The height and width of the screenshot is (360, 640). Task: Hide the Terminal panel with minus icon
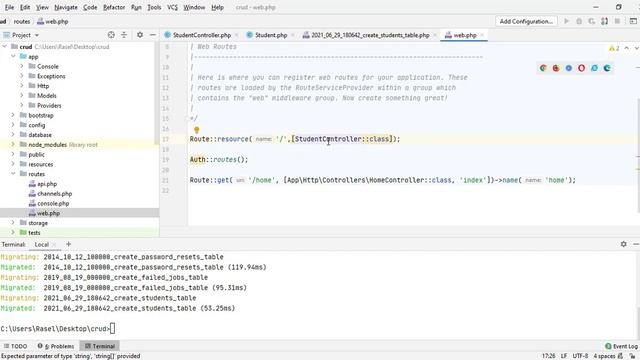(x=636, y=244)
